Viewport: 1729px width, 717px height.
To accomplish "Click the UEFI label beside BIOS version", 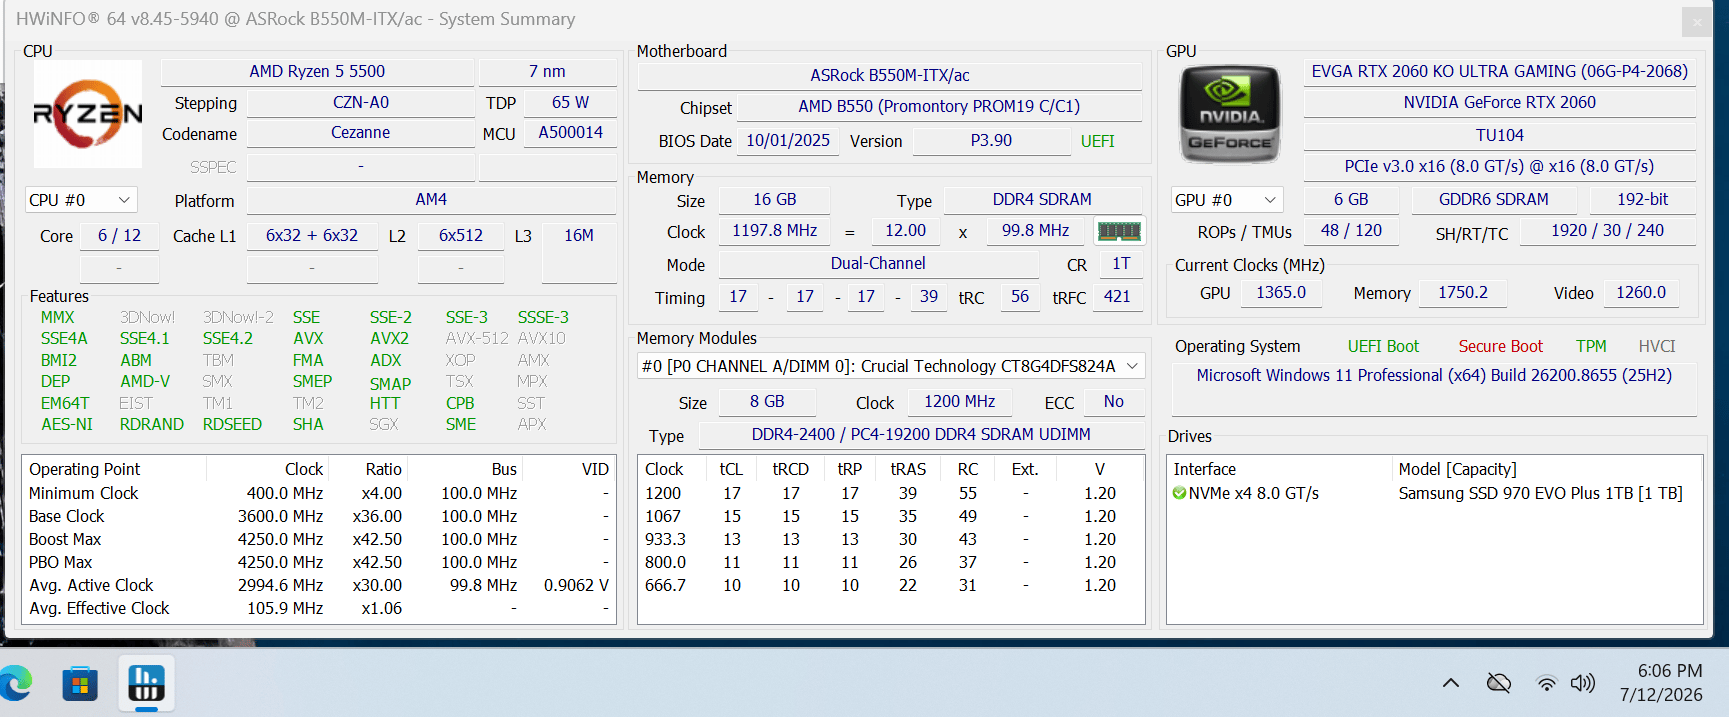I will point(1097,141).
